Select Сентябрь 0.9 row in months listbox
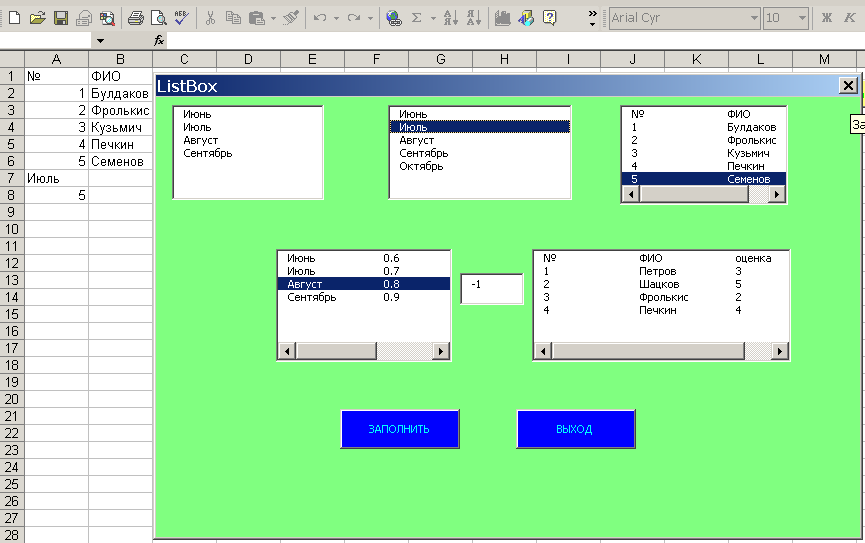 (364, 297)
